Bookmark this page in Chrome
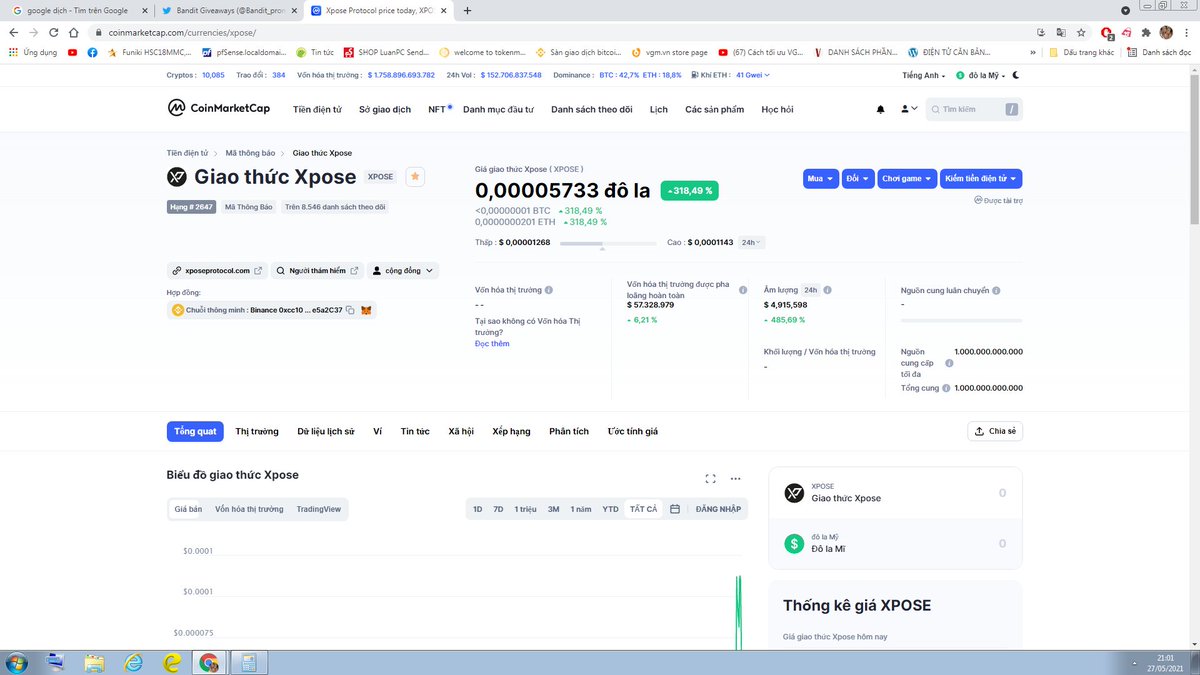This screenshot has width=1200, height=675. (x=1081, y=32)
